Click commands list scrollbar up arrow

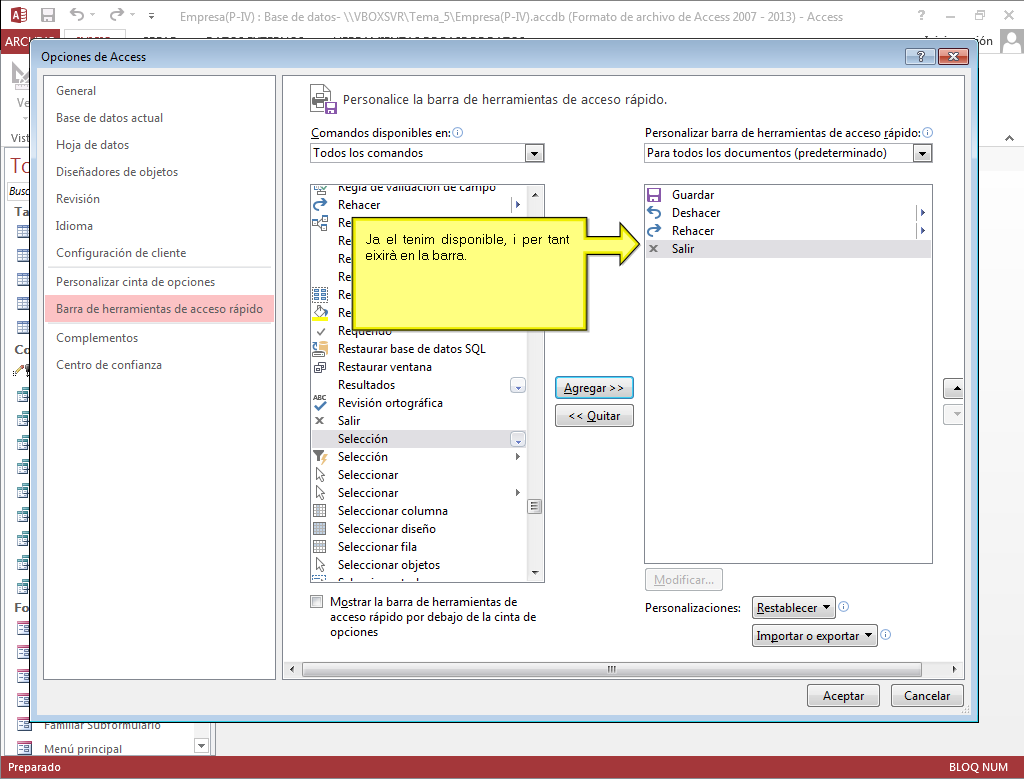[x=535, y=195]
